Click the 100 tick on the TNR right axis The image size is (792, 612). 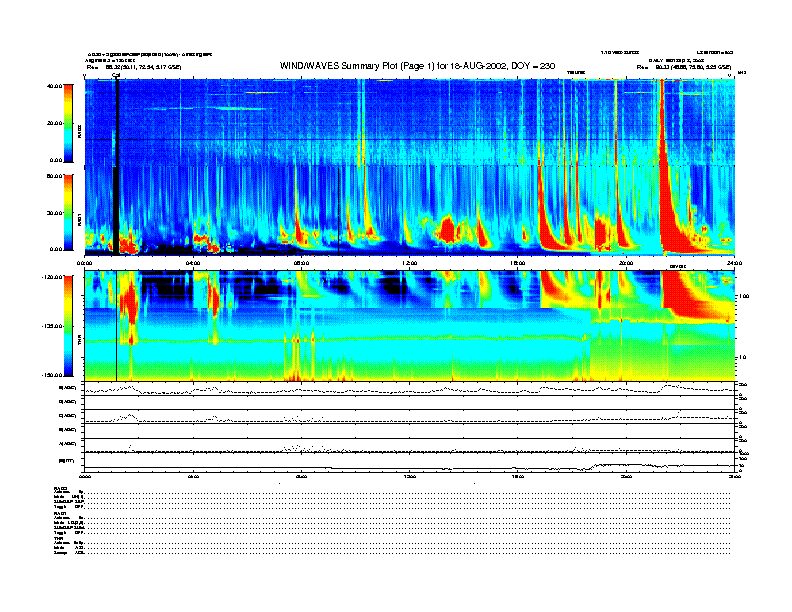(745, 296)
